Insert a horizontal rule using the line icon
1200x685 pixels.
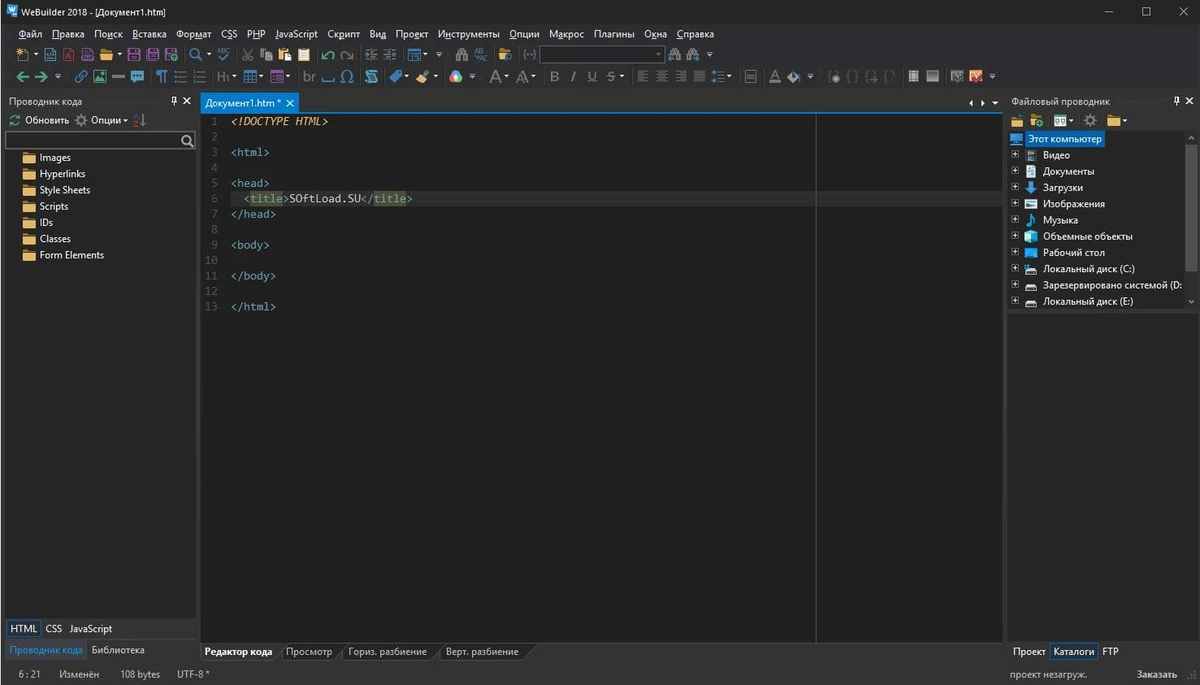click(x=118, y=76)
